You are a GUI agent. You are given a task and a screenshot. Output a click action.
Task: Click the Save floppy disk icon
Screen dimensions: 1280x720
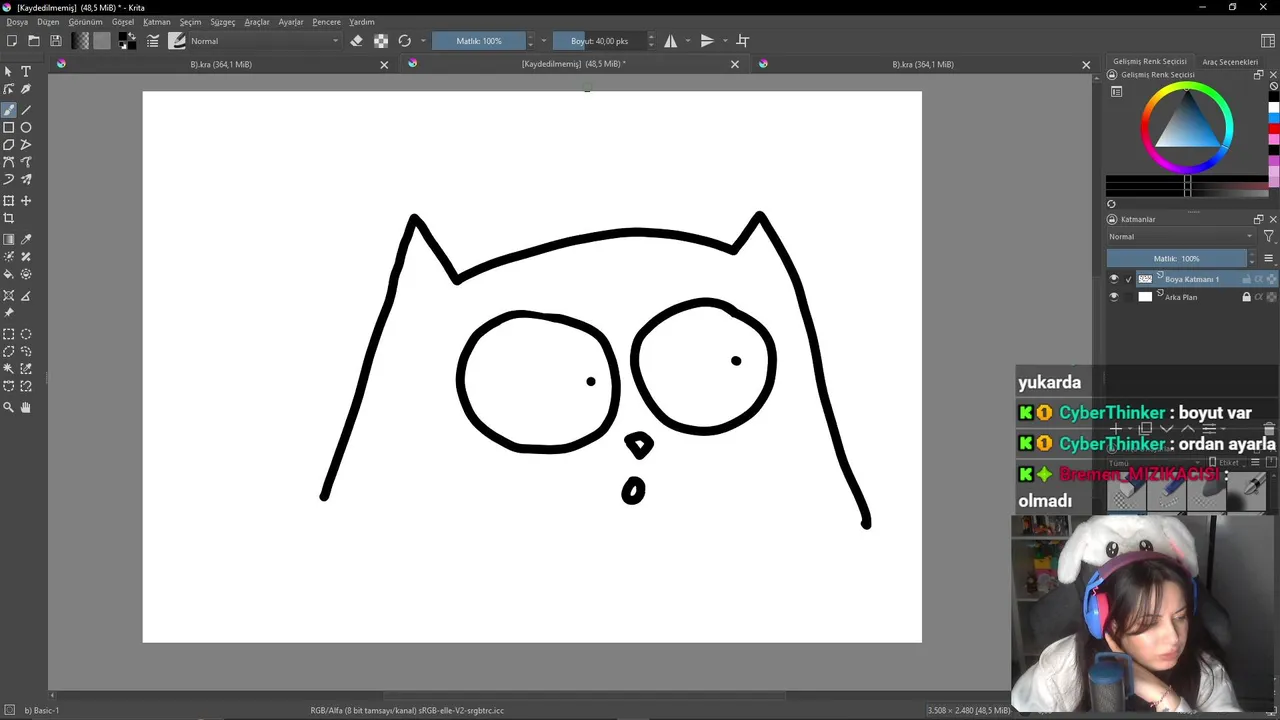coord(56,41)
